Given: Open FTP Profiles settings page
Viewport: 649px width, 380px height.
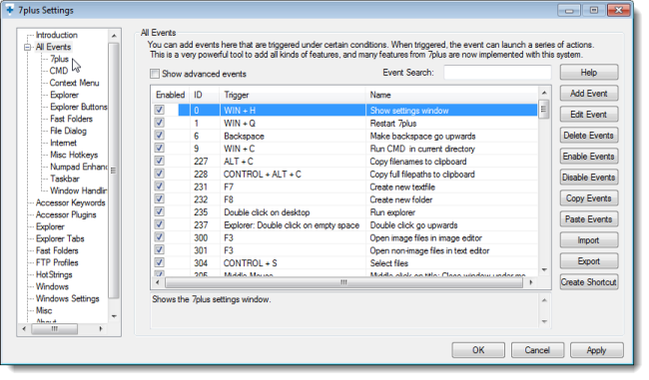Looking at the screenshot, I should tap(57, 263).
